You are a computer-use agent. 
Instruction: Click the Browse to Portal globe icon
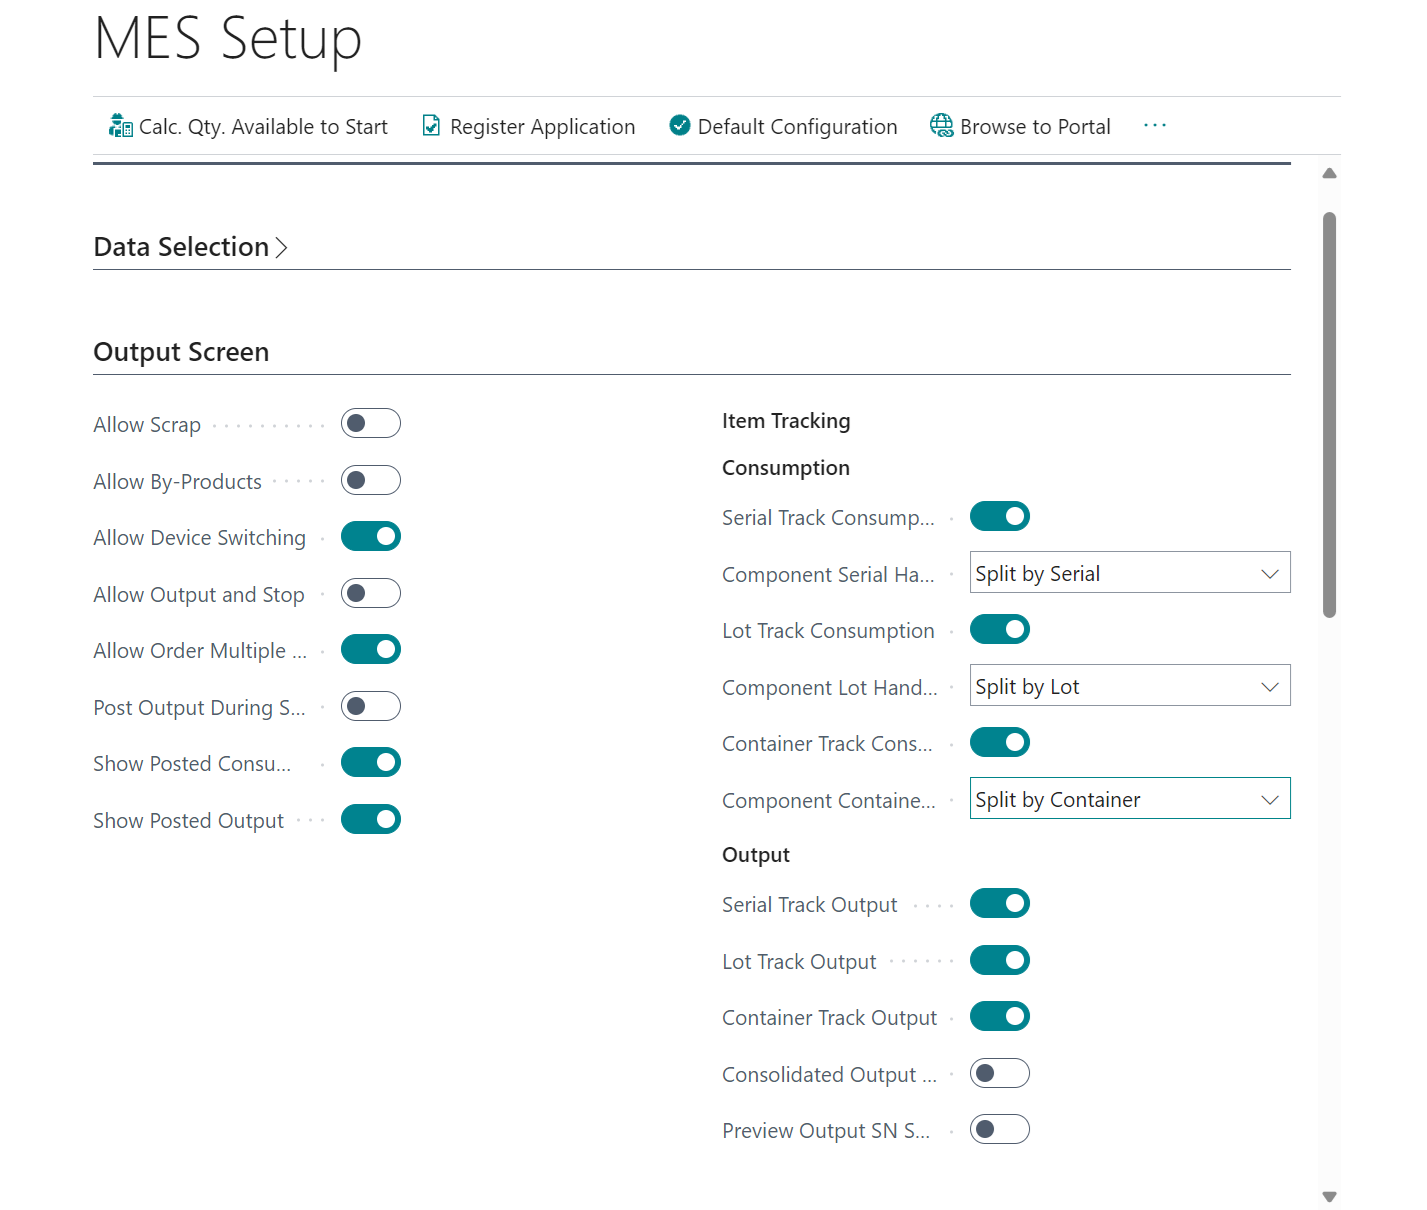pos(941,125)
